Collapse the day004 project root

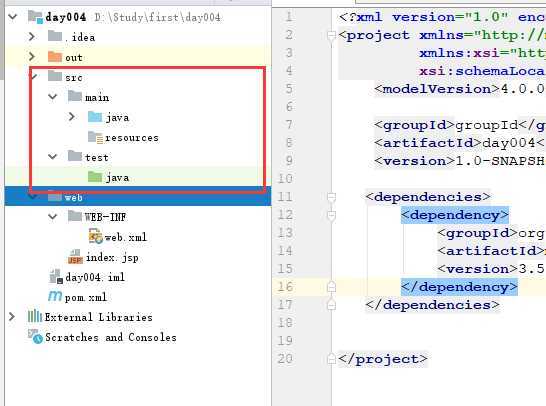coord(13,16)
